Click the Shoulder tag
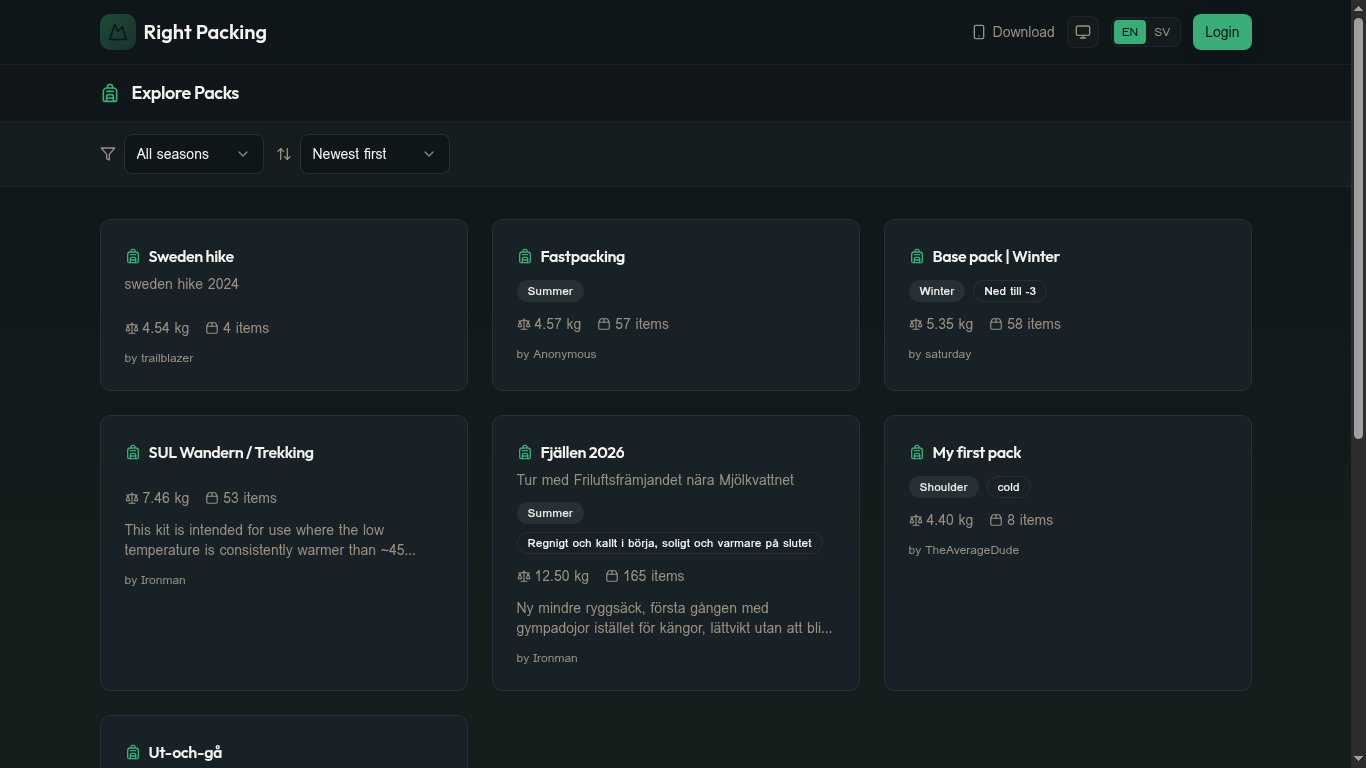Screen dimensions: 1366x768 point(944,487)
